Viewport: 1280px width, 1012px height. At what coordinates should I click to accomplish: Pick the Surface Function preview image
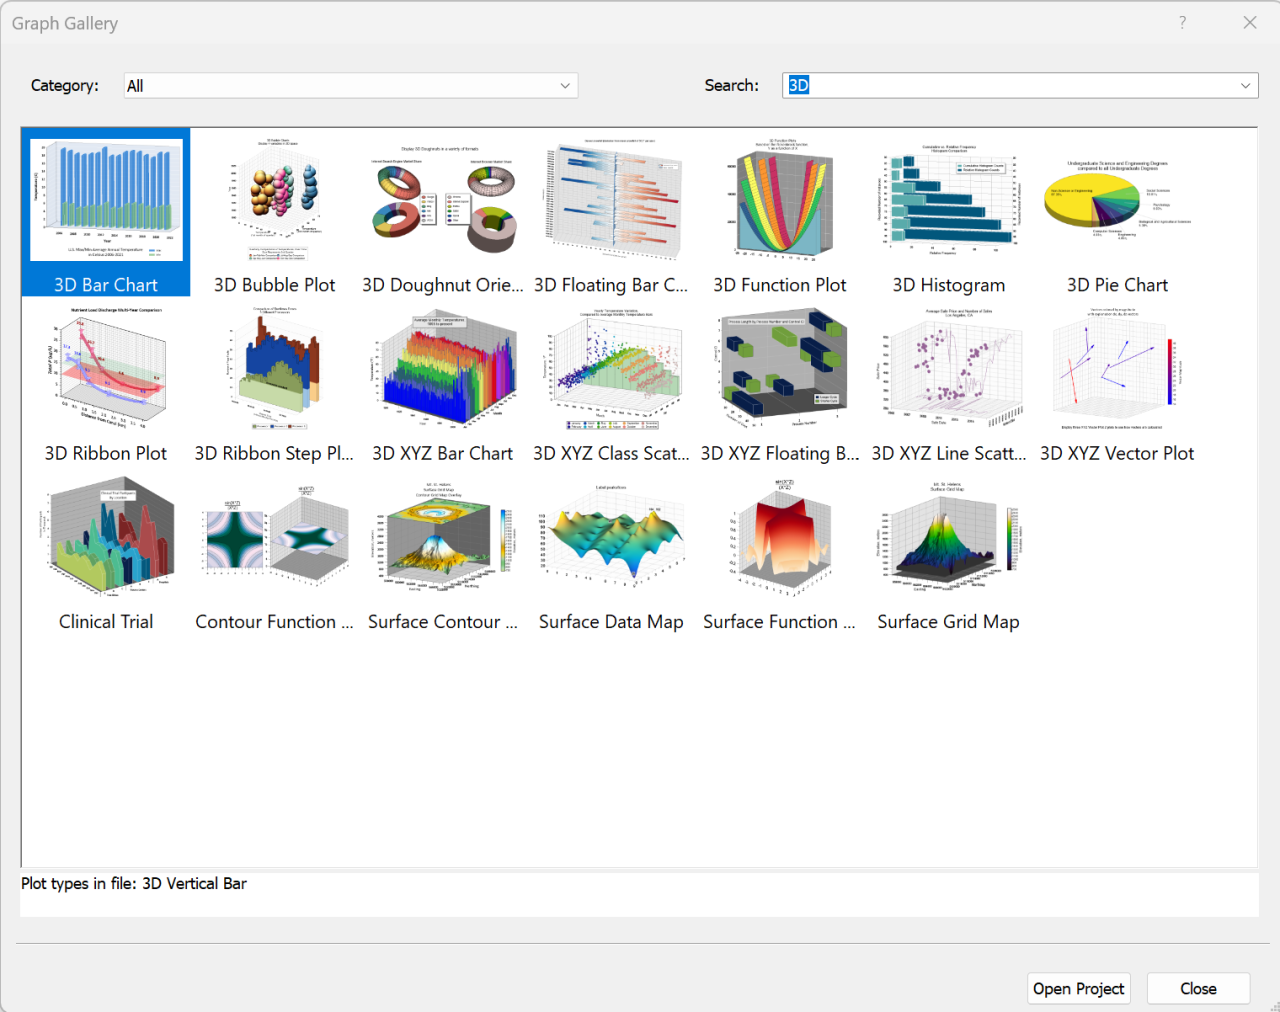(x=780, y=536)
